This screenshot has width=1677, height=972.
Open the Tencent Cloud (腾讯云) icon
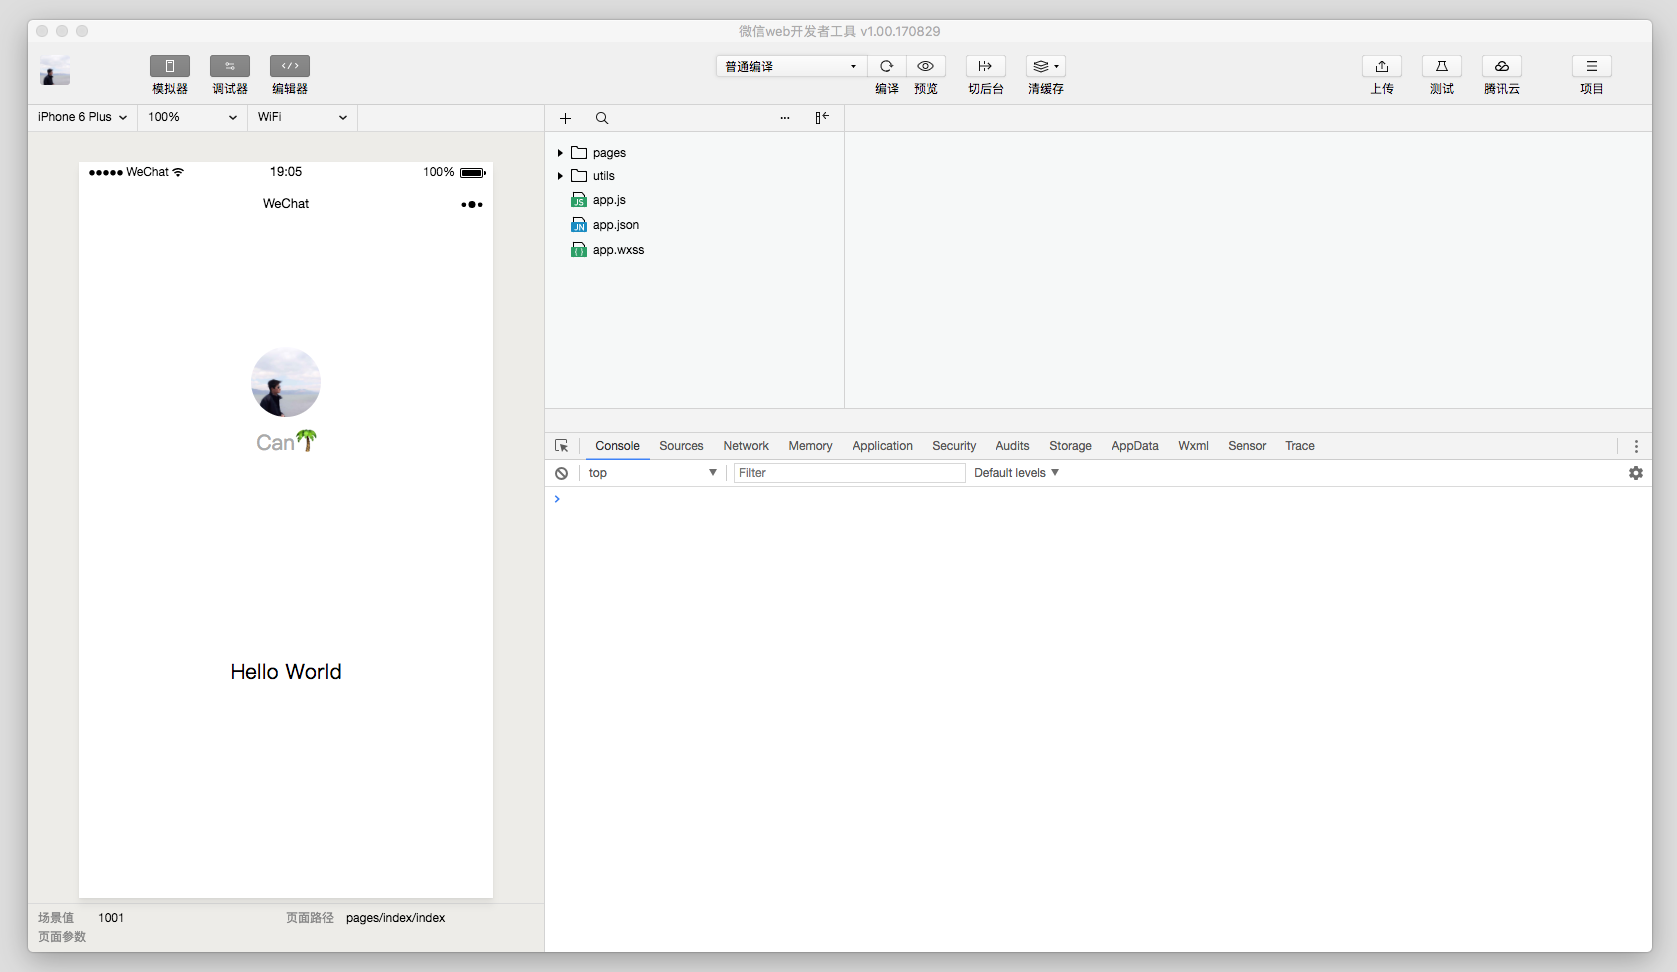click(1501, 67)
